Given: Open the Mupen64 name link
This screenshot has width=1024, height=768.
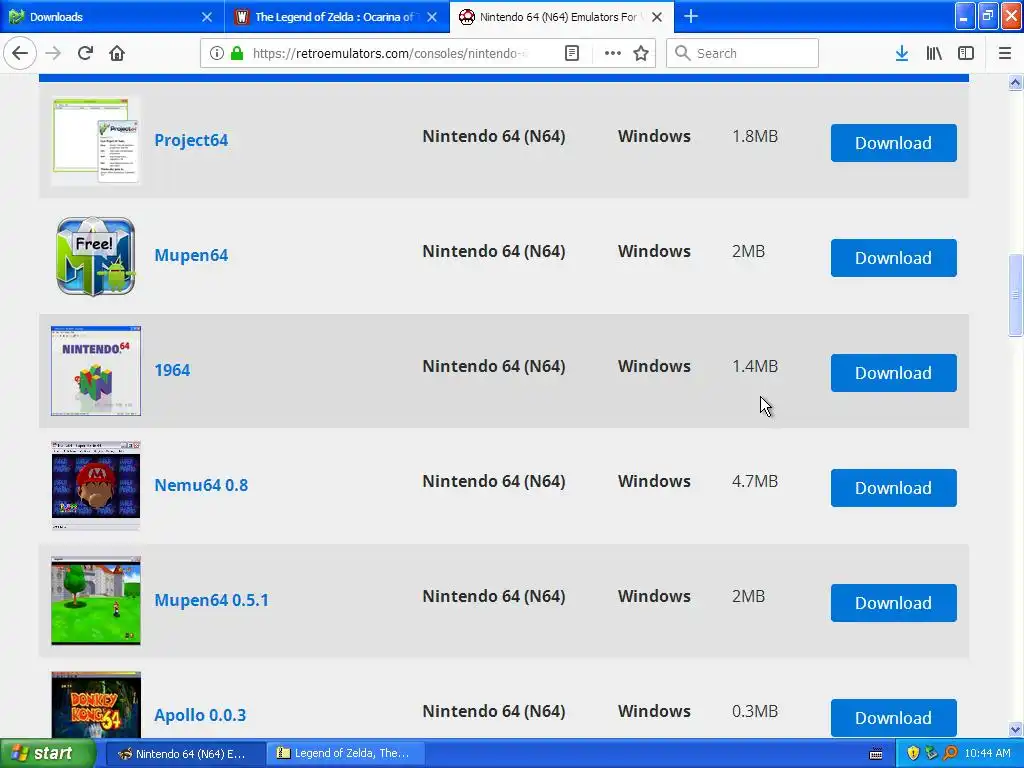Looking at the screenshot, I should coord(191,255).
